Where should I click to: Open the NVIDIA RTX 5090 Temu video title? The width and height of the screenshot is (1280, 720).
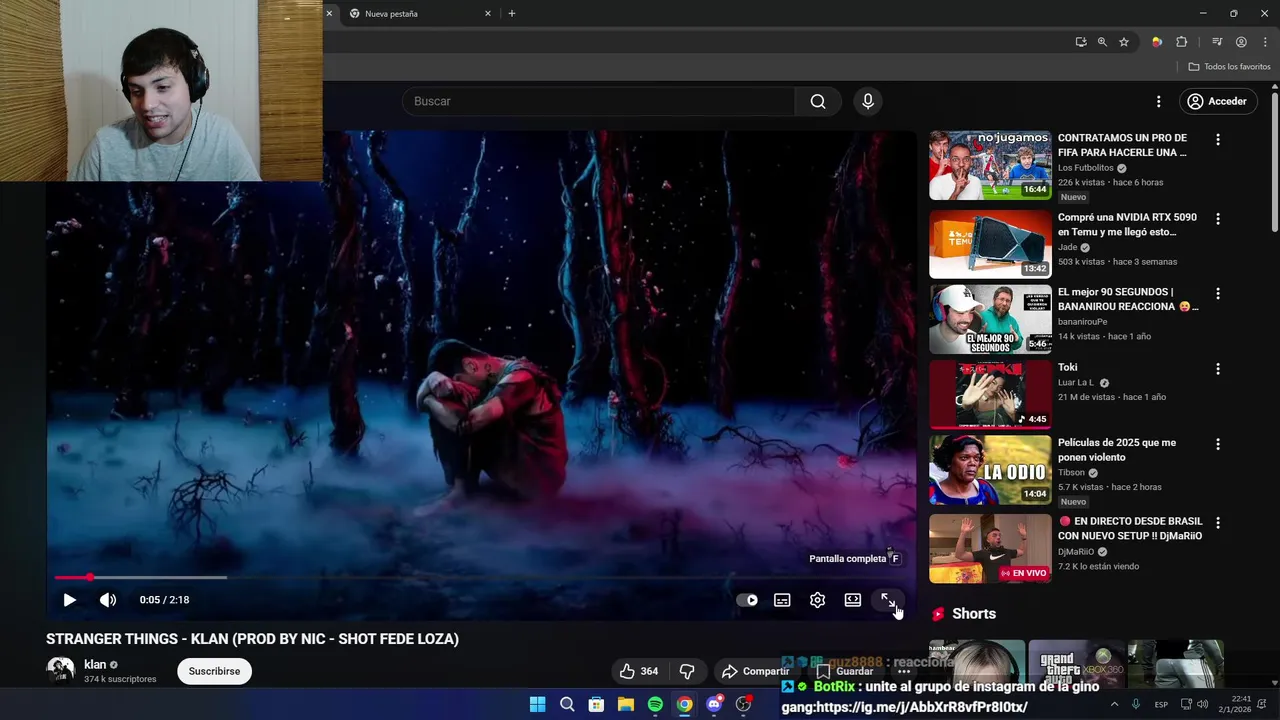pyautogui.click(x=1127, y=224)
